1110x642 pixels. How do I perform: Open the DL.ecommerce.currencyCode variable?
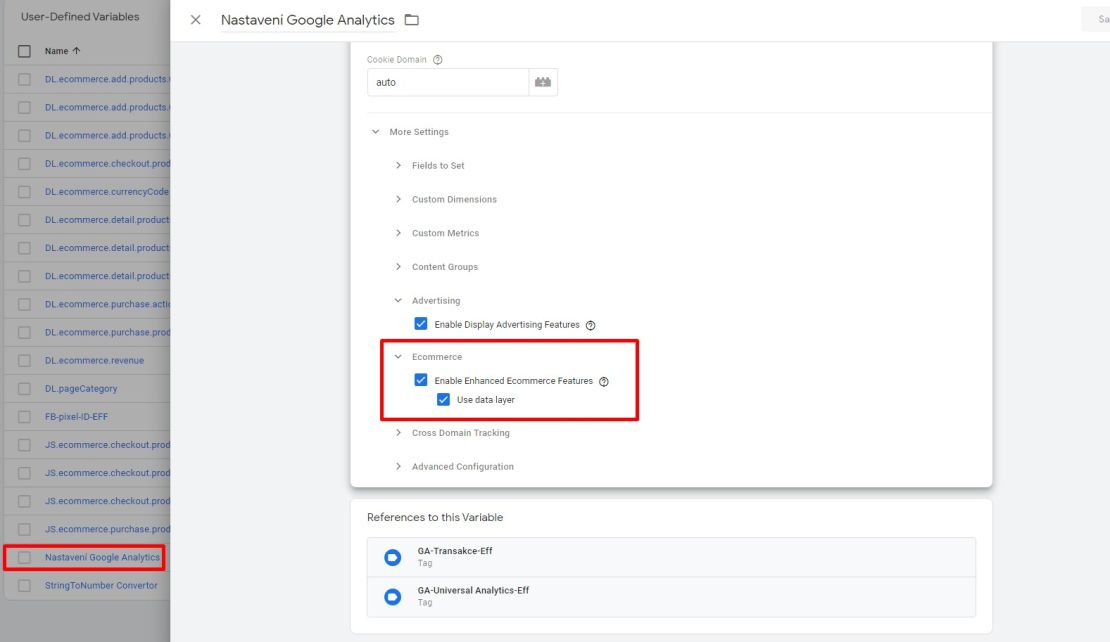pyautogui.click(x=107, y=192)
